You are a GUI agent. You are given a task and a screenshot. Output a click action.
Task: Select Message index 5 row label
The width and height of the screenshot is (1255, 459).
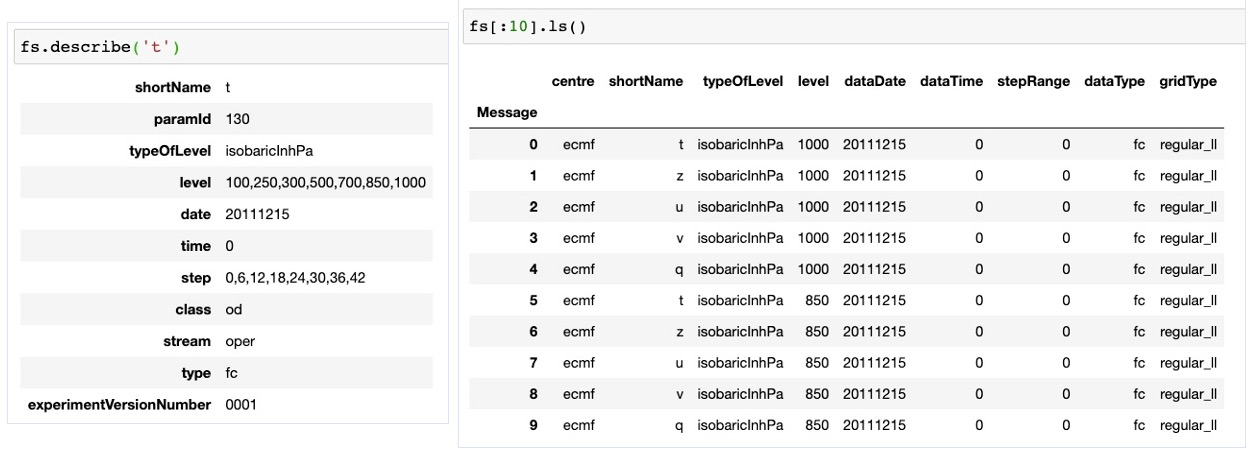point(533,300)
